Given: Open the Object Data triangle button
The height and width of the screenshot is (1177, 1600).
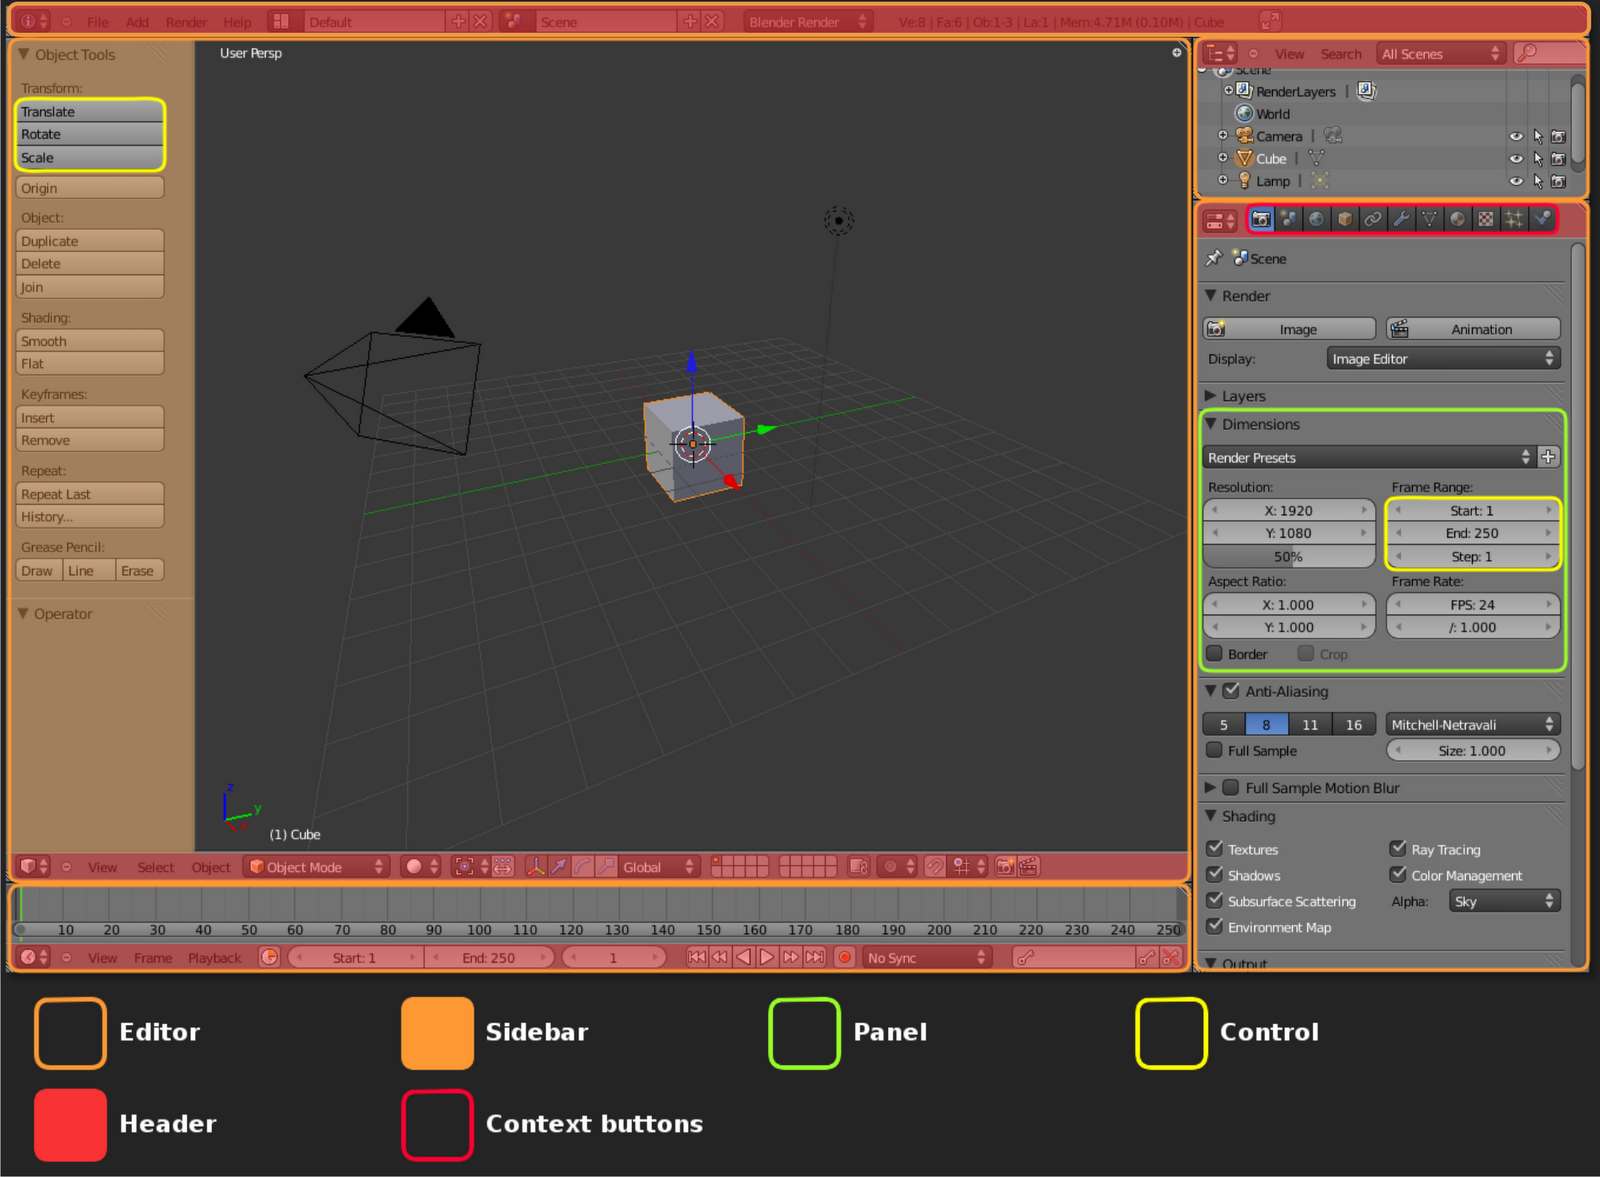Looking at the screenshot, I should click(x=1429, y=219).
